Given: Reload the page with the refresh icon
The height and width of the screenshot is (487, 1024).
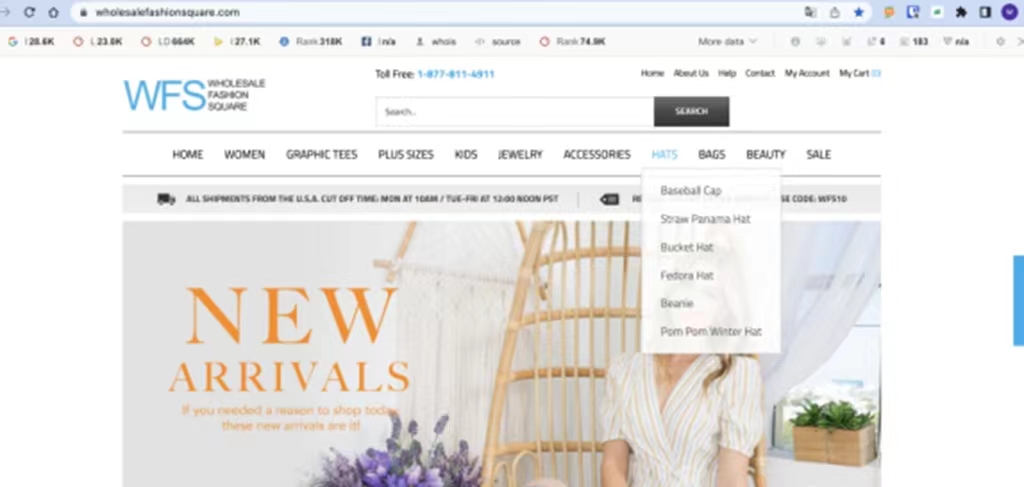Looking at the screenshot, I should pyautogui.click(x=29, y=12).
